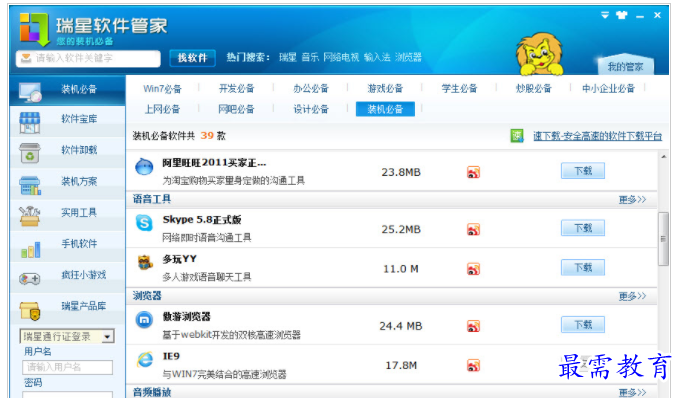Download 多玩YY with 下载 button
The width and height of the screenshot is (680, 398).
click(583, 268)
